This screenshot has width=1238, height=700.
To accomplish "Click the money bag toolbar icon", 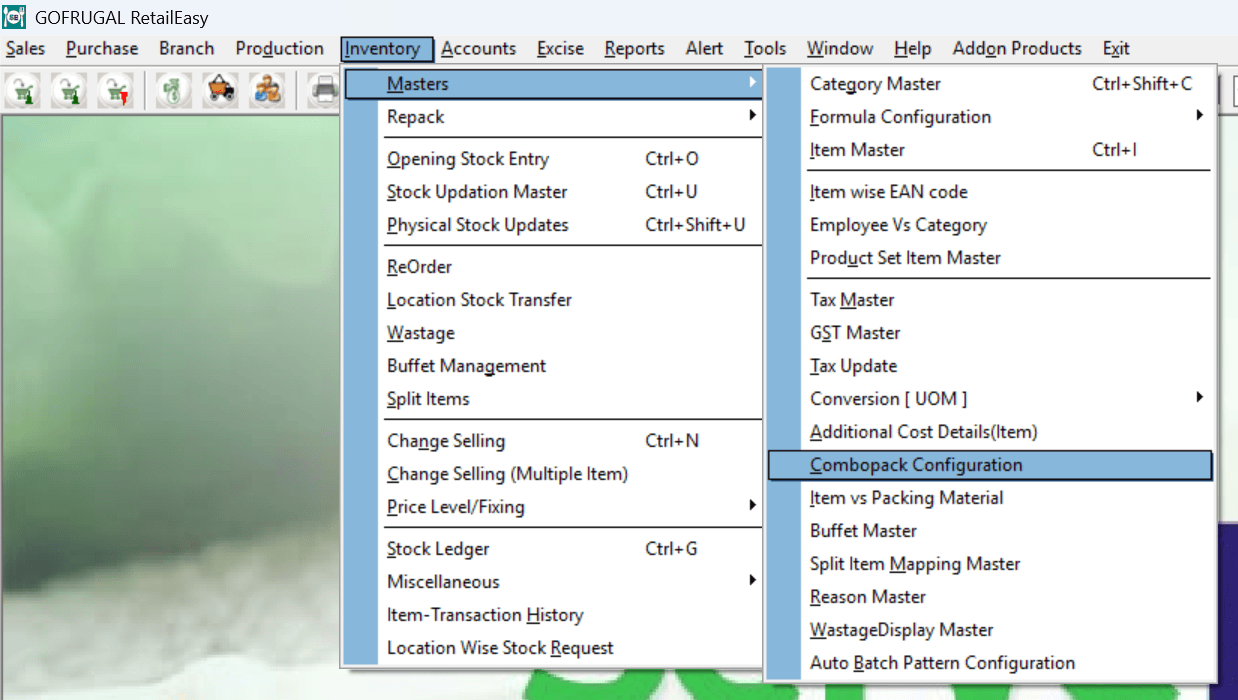I will click(172, 90).
